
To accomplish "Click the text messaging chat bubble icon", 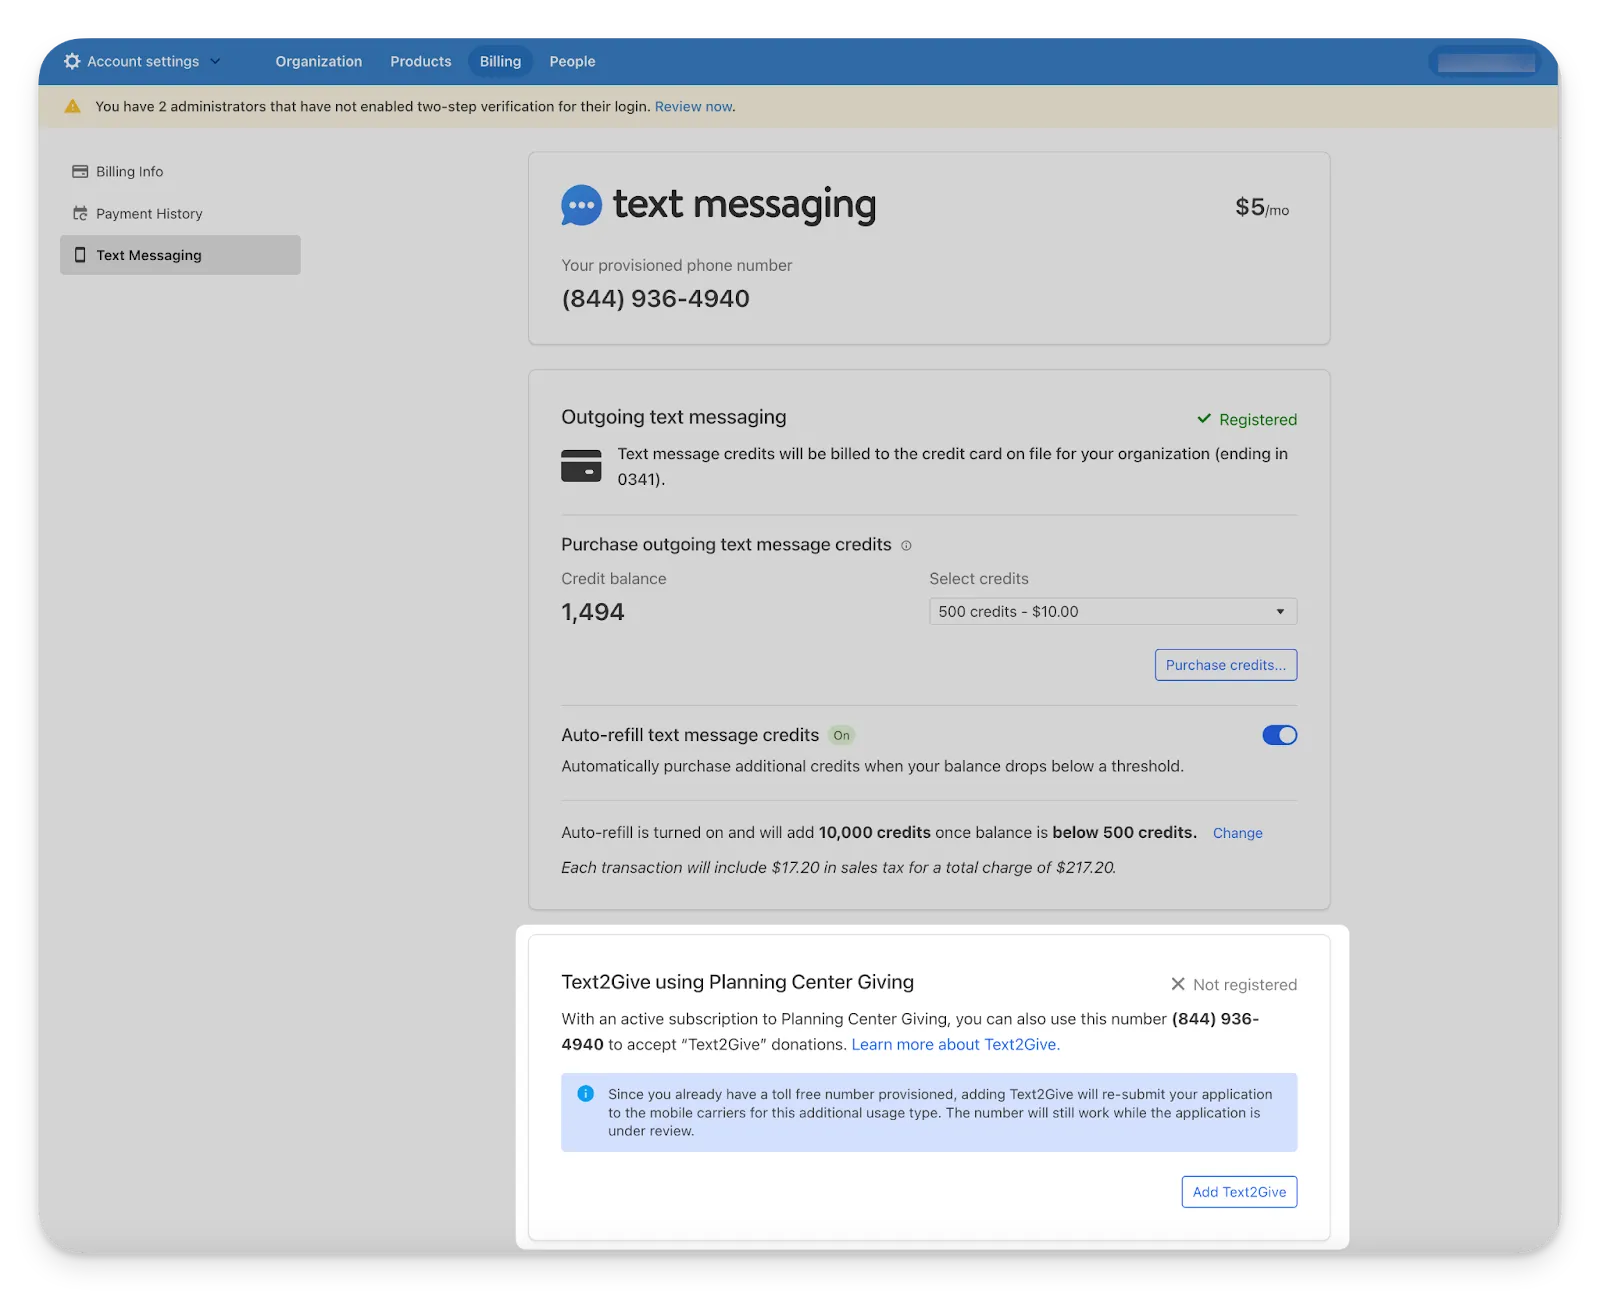I will click(581, 205).
